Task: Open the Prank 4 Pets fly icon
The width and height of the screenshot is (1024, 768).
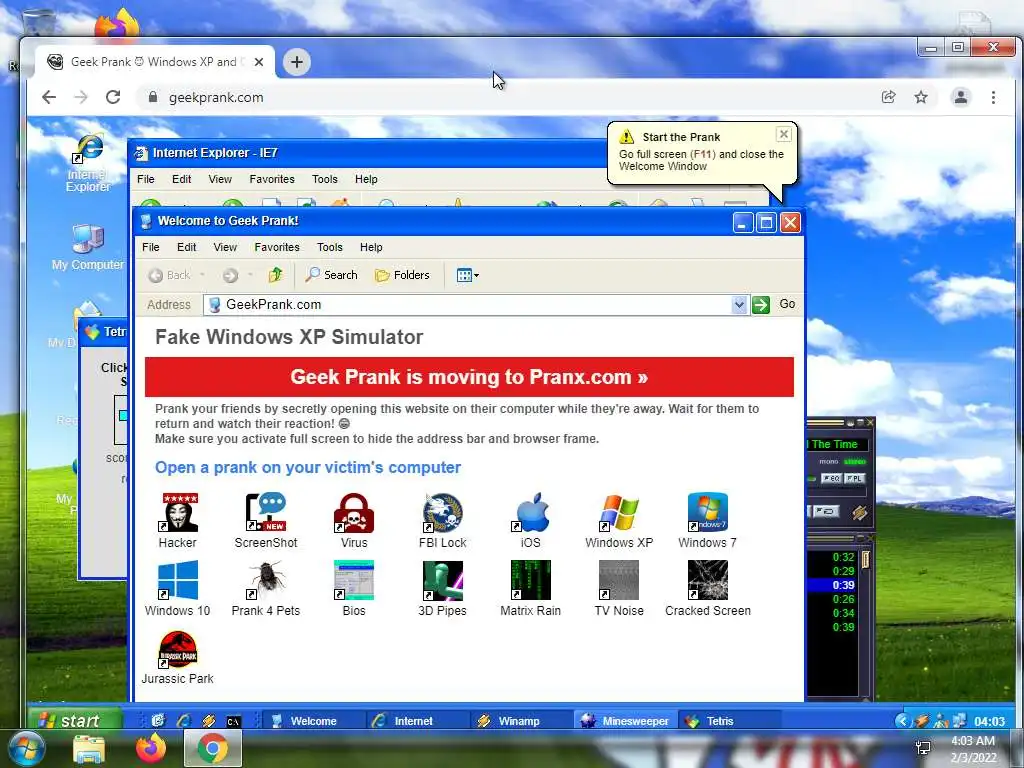Action: pos(266,581)
